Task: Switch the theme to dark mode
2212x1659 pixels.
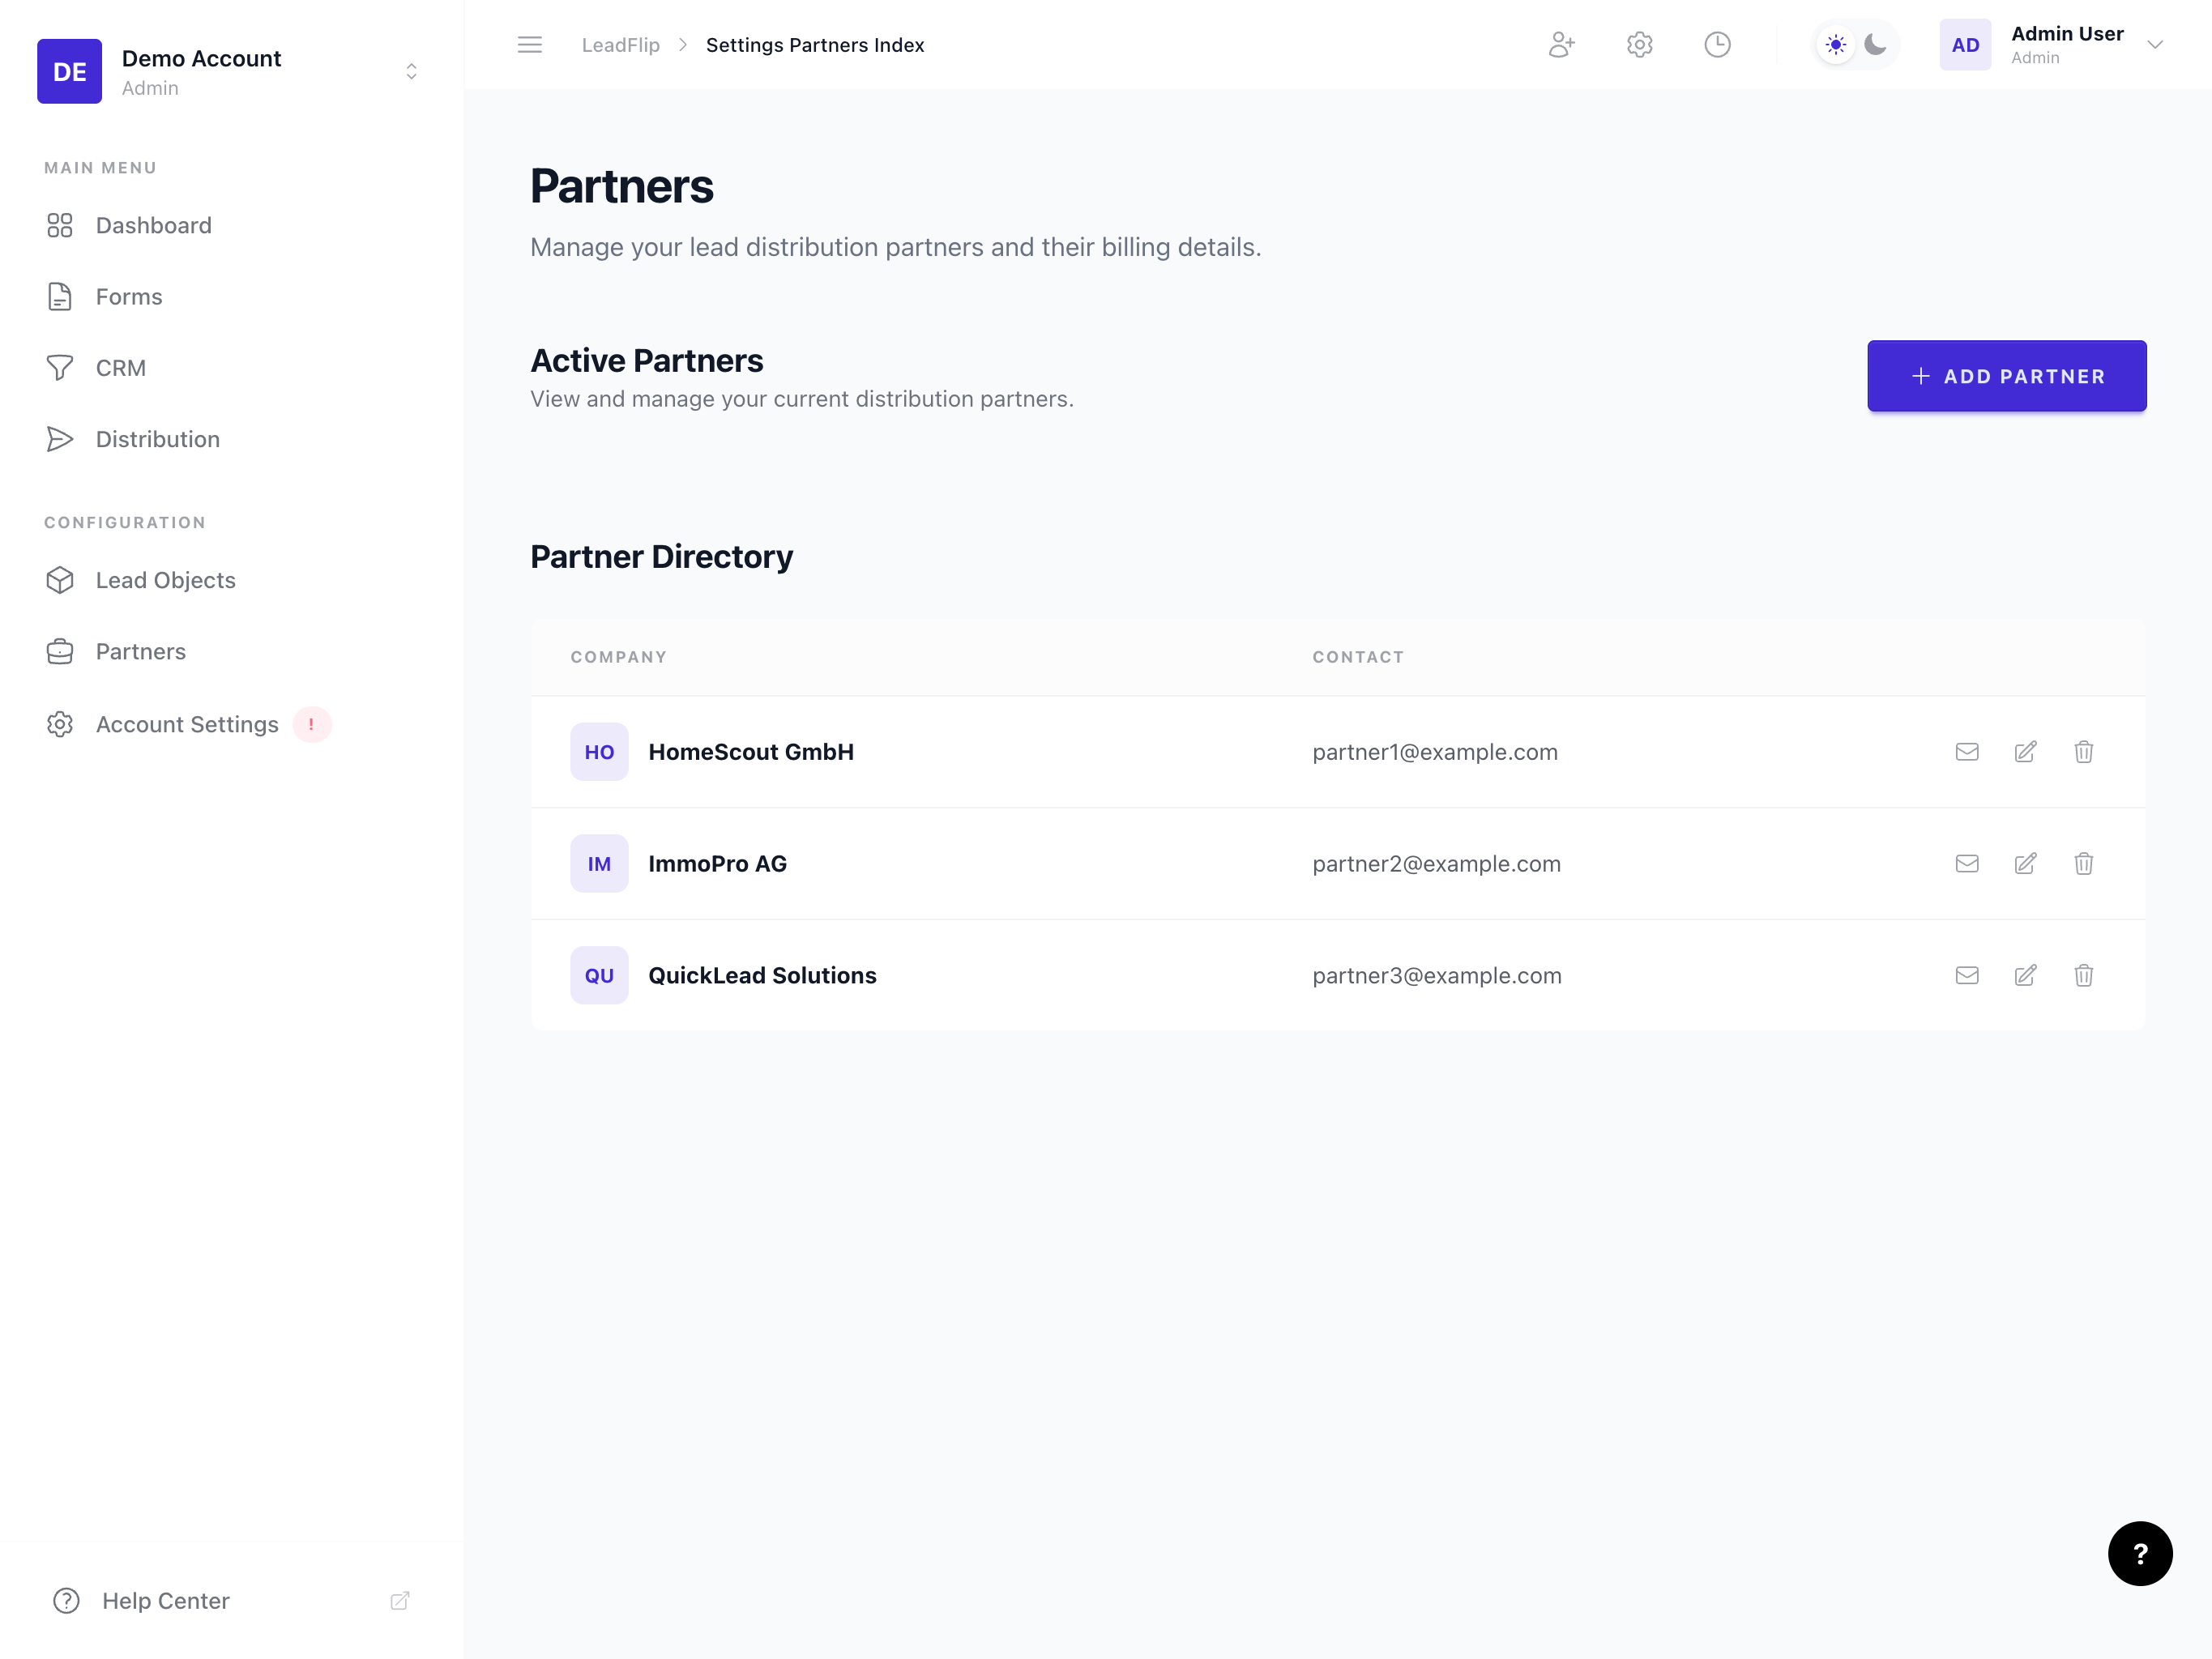Action: click(x=1875, y=44)
